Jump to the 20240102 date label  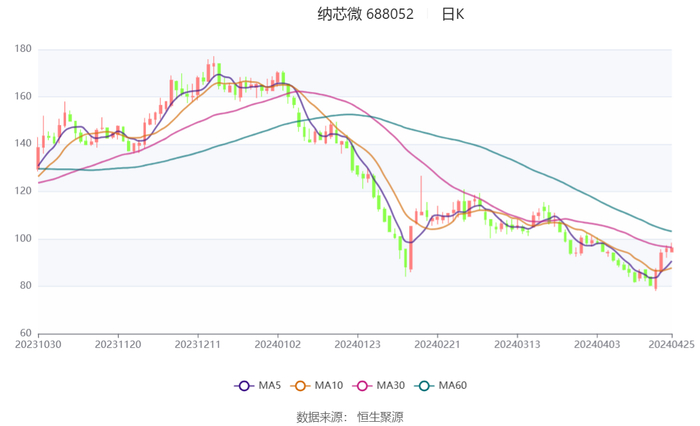click(277, 343)
